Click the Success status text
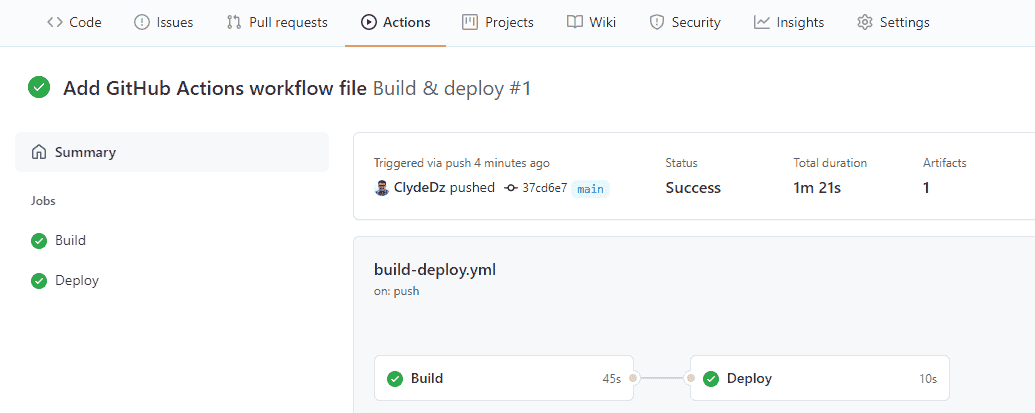Image resolution: width=1035 pixels, height=413 pixels. click(x=693, y=188)
